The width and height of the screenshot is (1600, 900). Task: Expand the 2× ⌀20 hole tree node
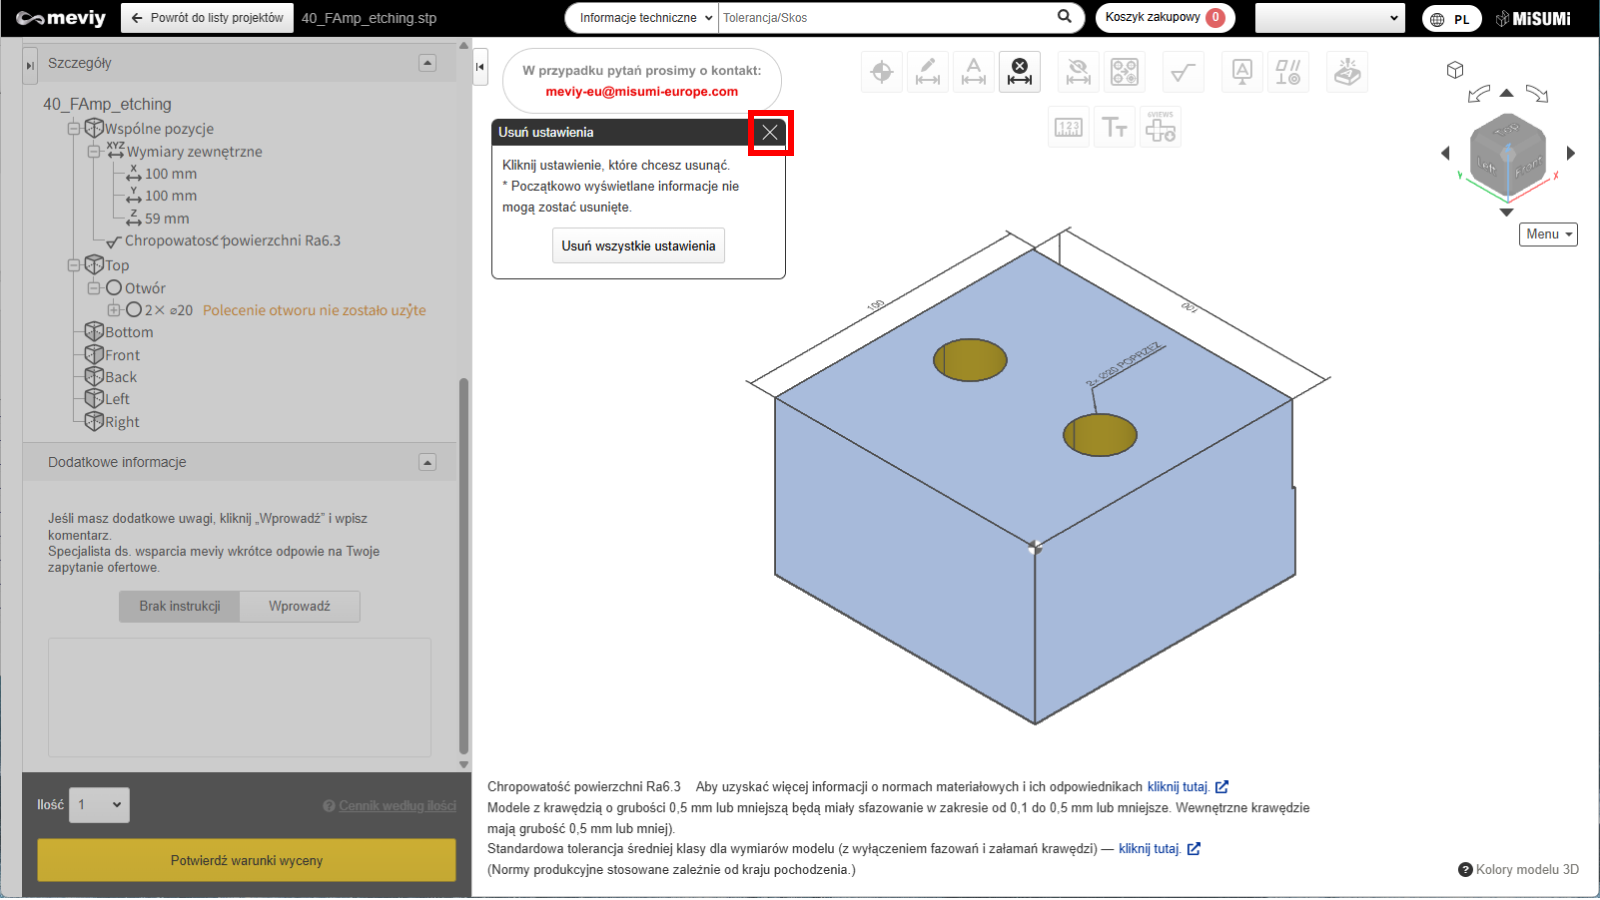point(114,310)
